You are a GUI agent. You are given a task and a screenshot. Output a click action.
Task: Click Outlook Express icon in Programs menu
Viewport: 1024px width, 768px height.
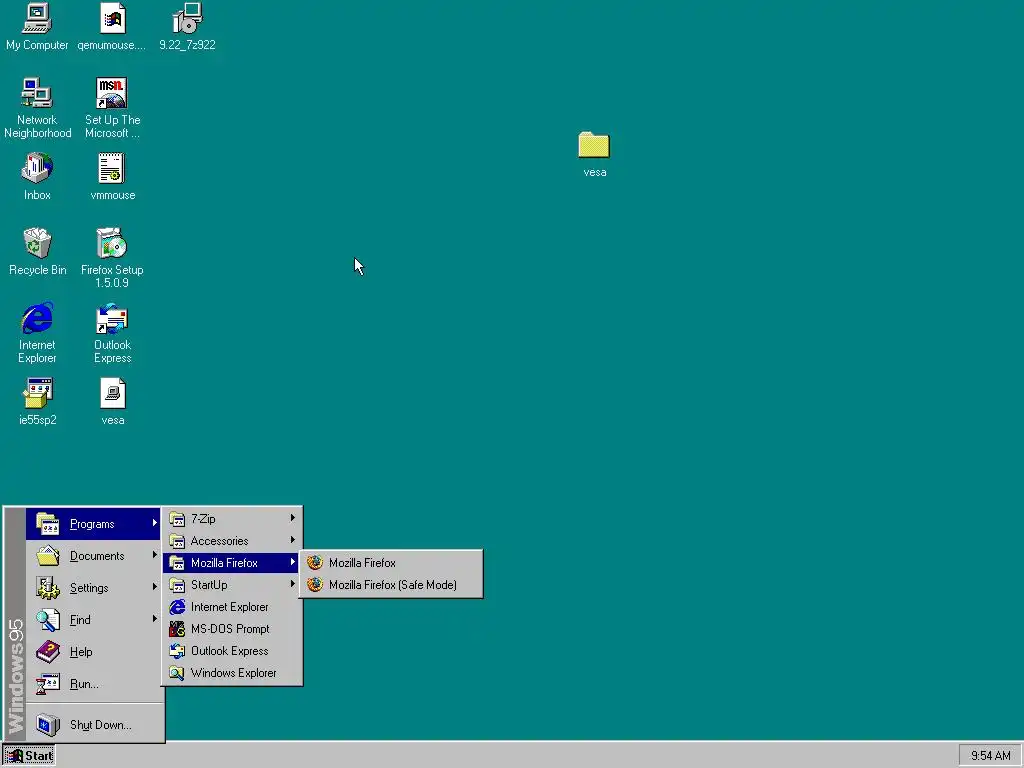177,650
